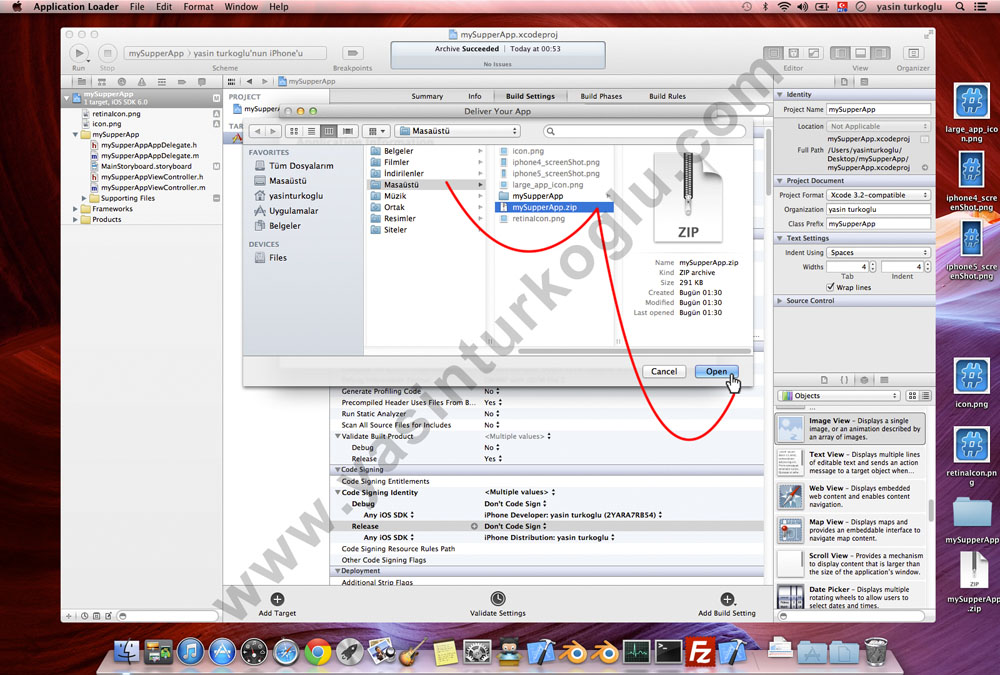
Task: Open FileZilla from the Dock
Action: coord(700,652)
